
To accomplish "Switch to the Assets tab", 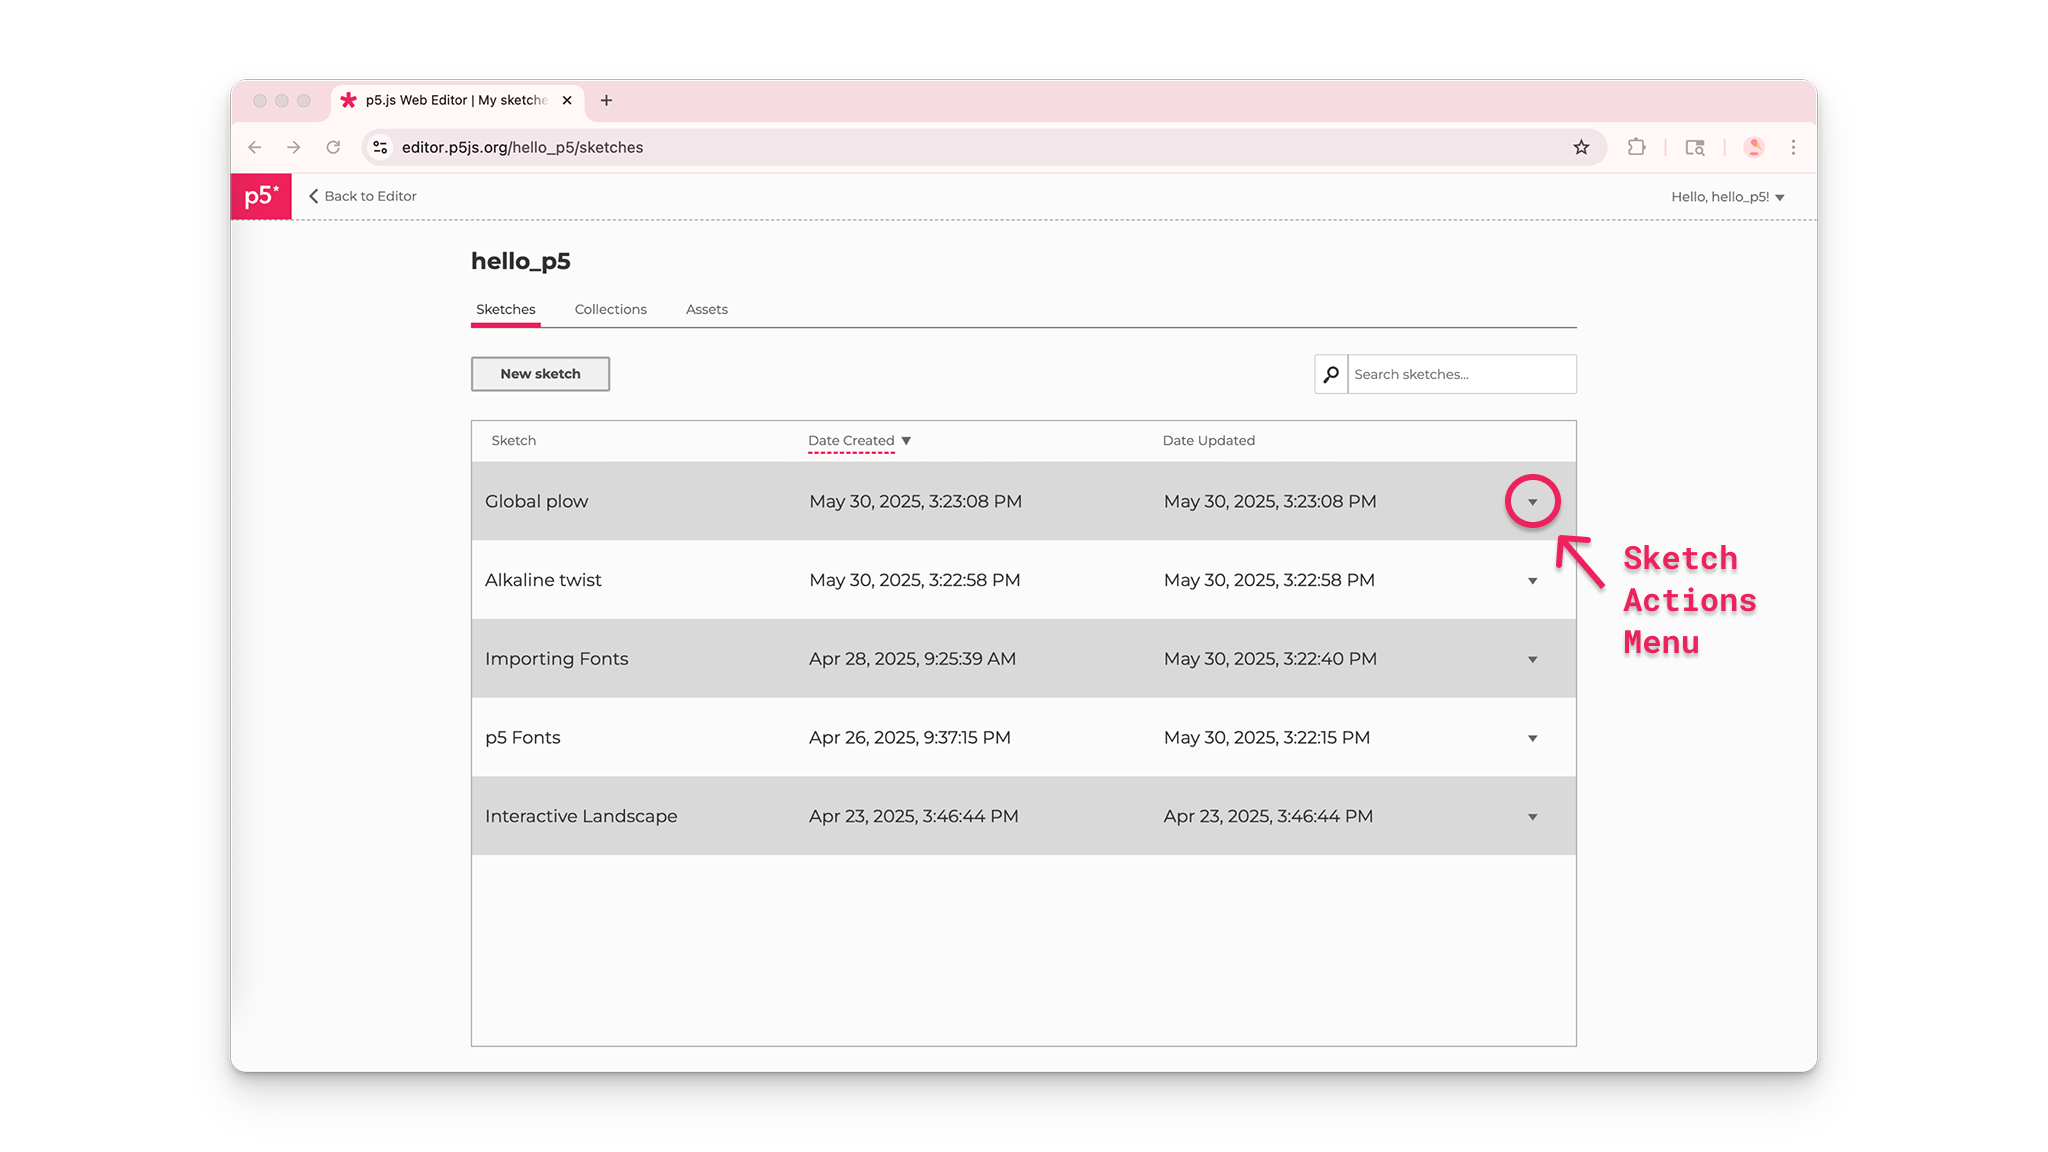I will click(x=706, y=309).
